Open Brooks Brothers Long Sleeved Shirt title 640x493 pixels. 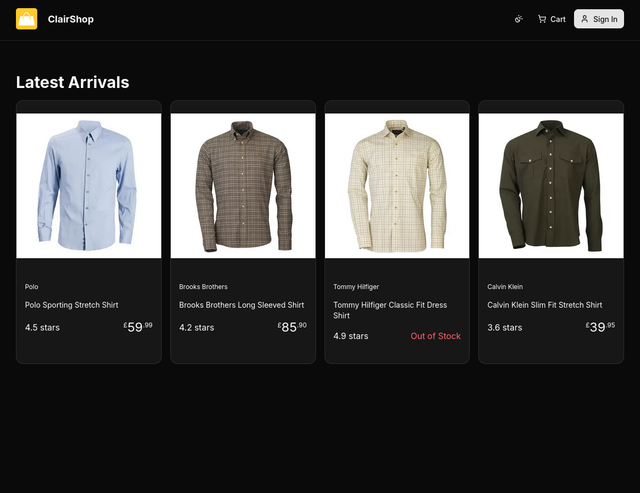coord(241,305)
